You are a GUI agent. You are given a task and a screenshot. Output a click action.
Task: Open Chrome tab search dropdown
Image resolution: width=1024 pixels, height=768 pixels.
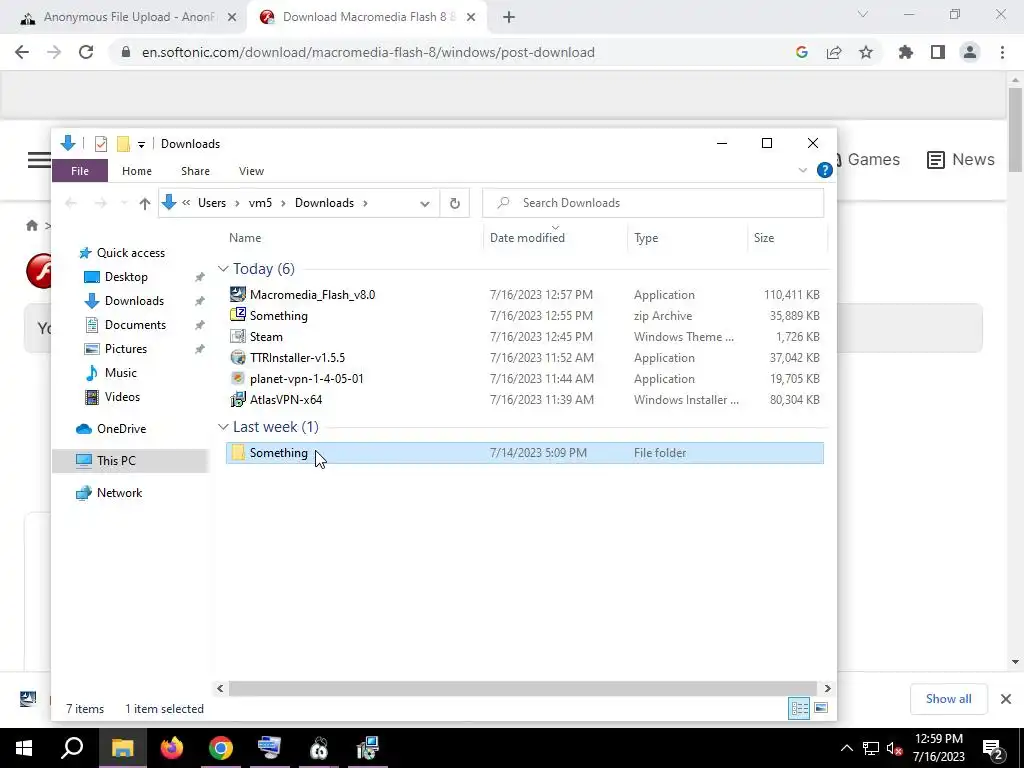[863, 14]
